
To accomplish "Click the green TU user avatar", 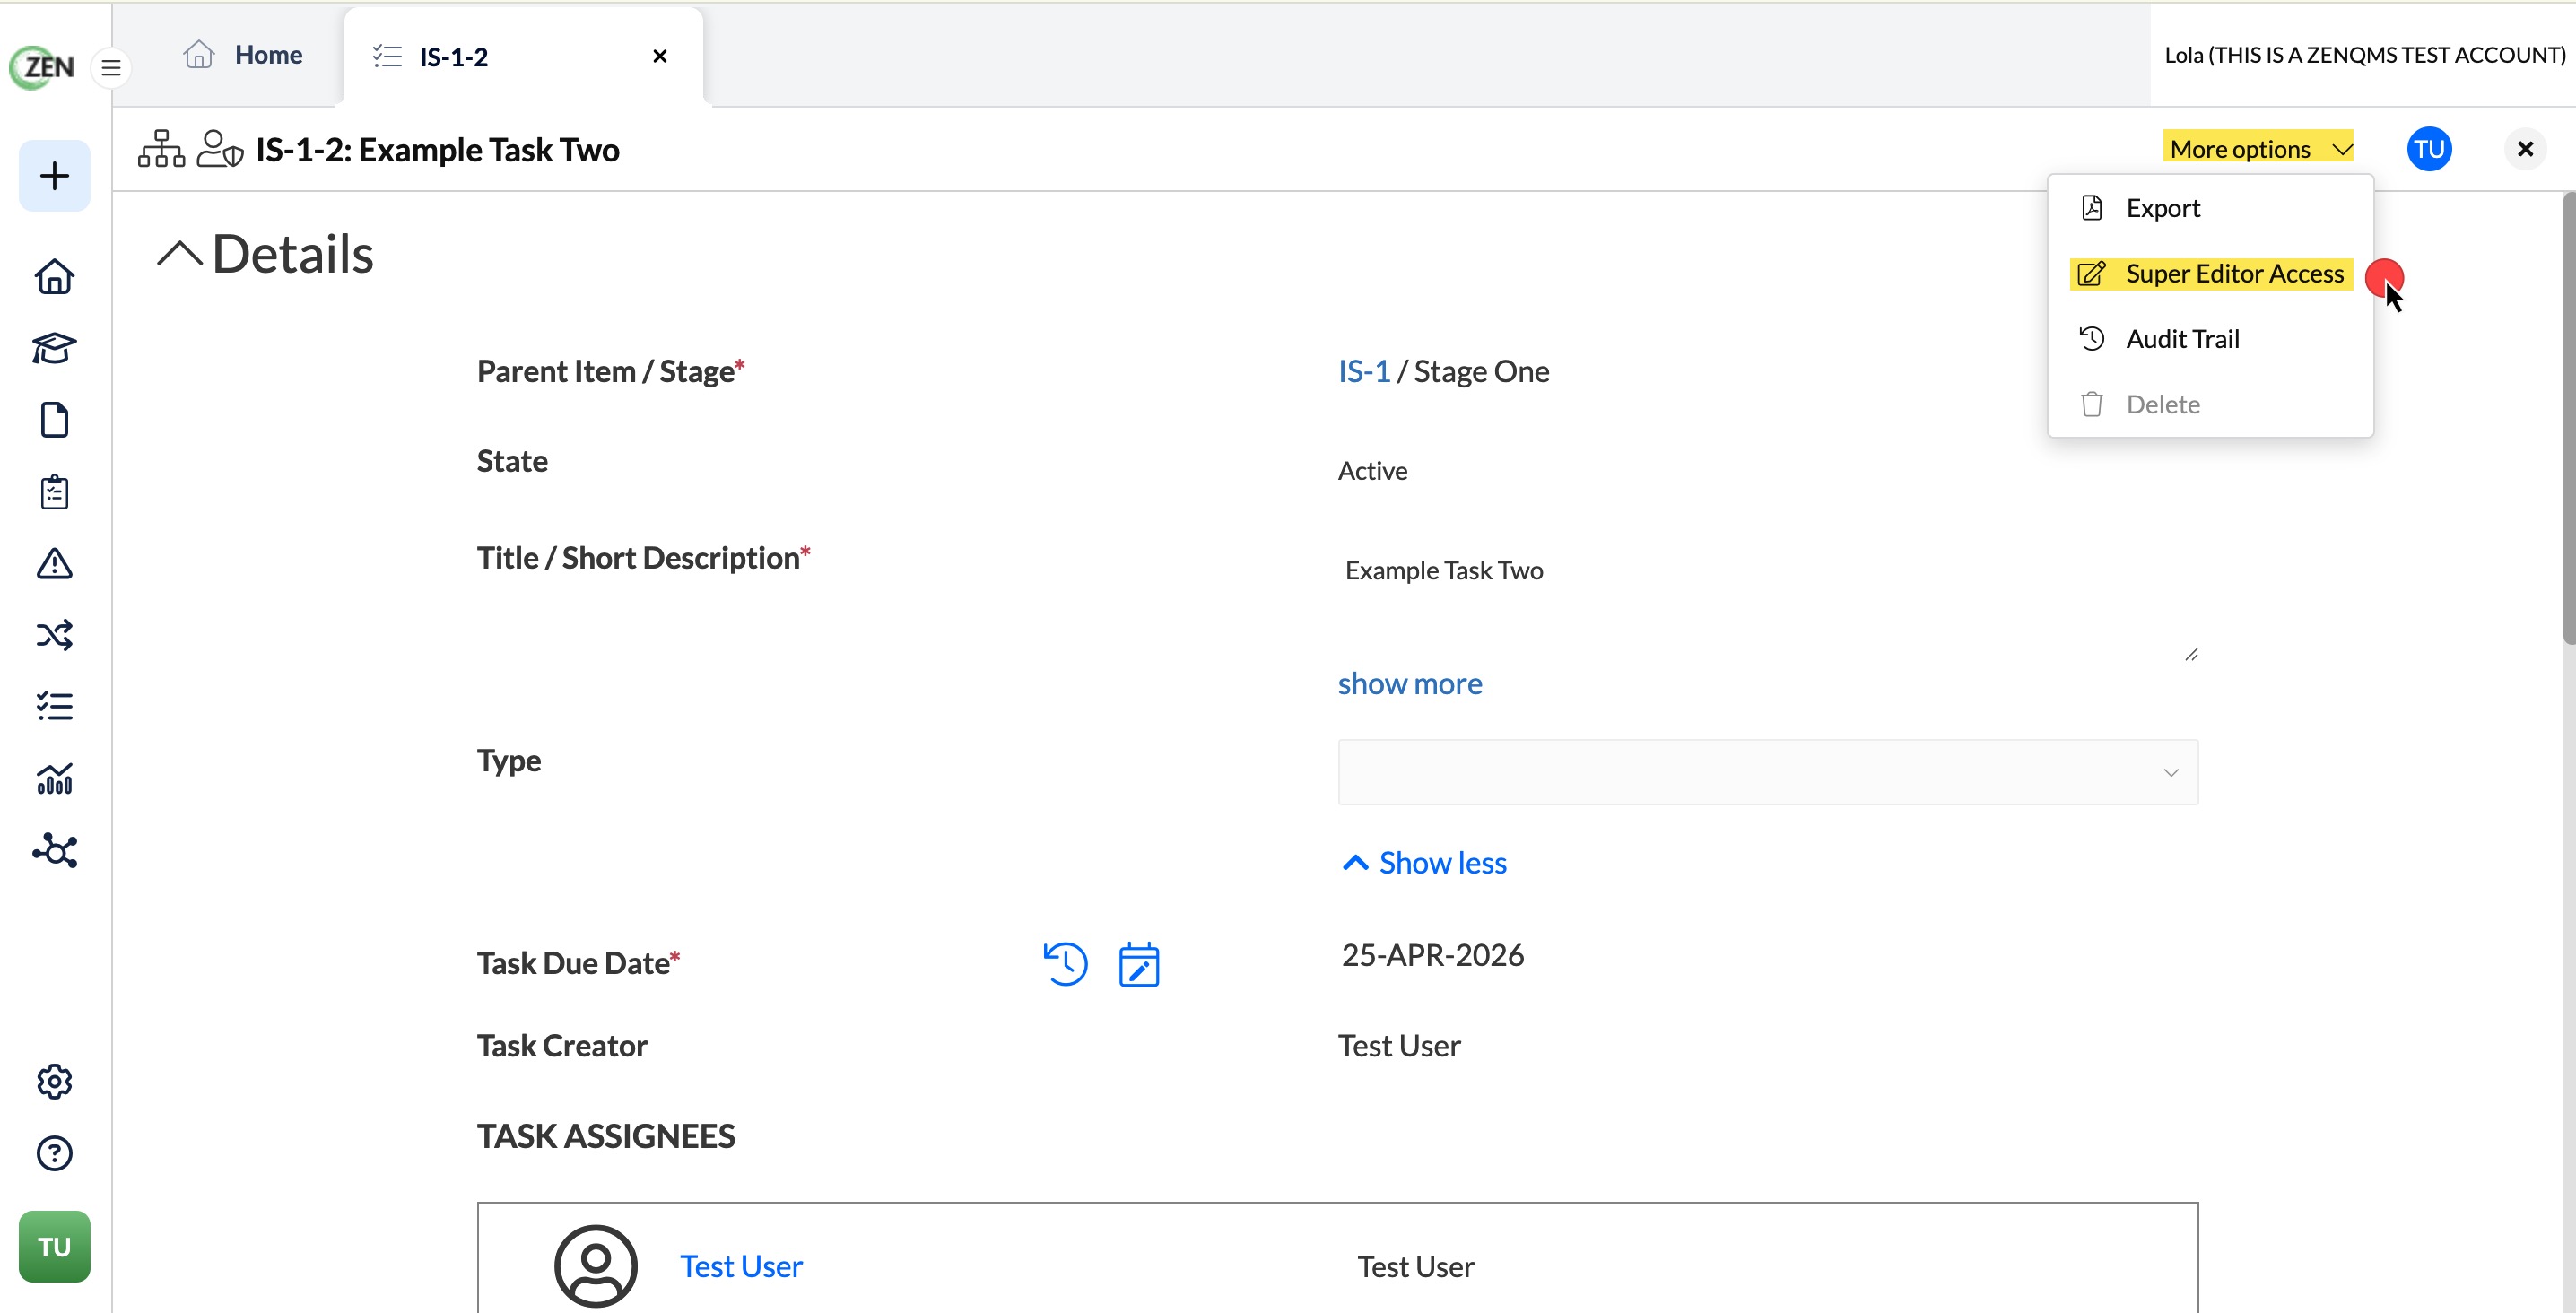I will (x=54, y=1247).
